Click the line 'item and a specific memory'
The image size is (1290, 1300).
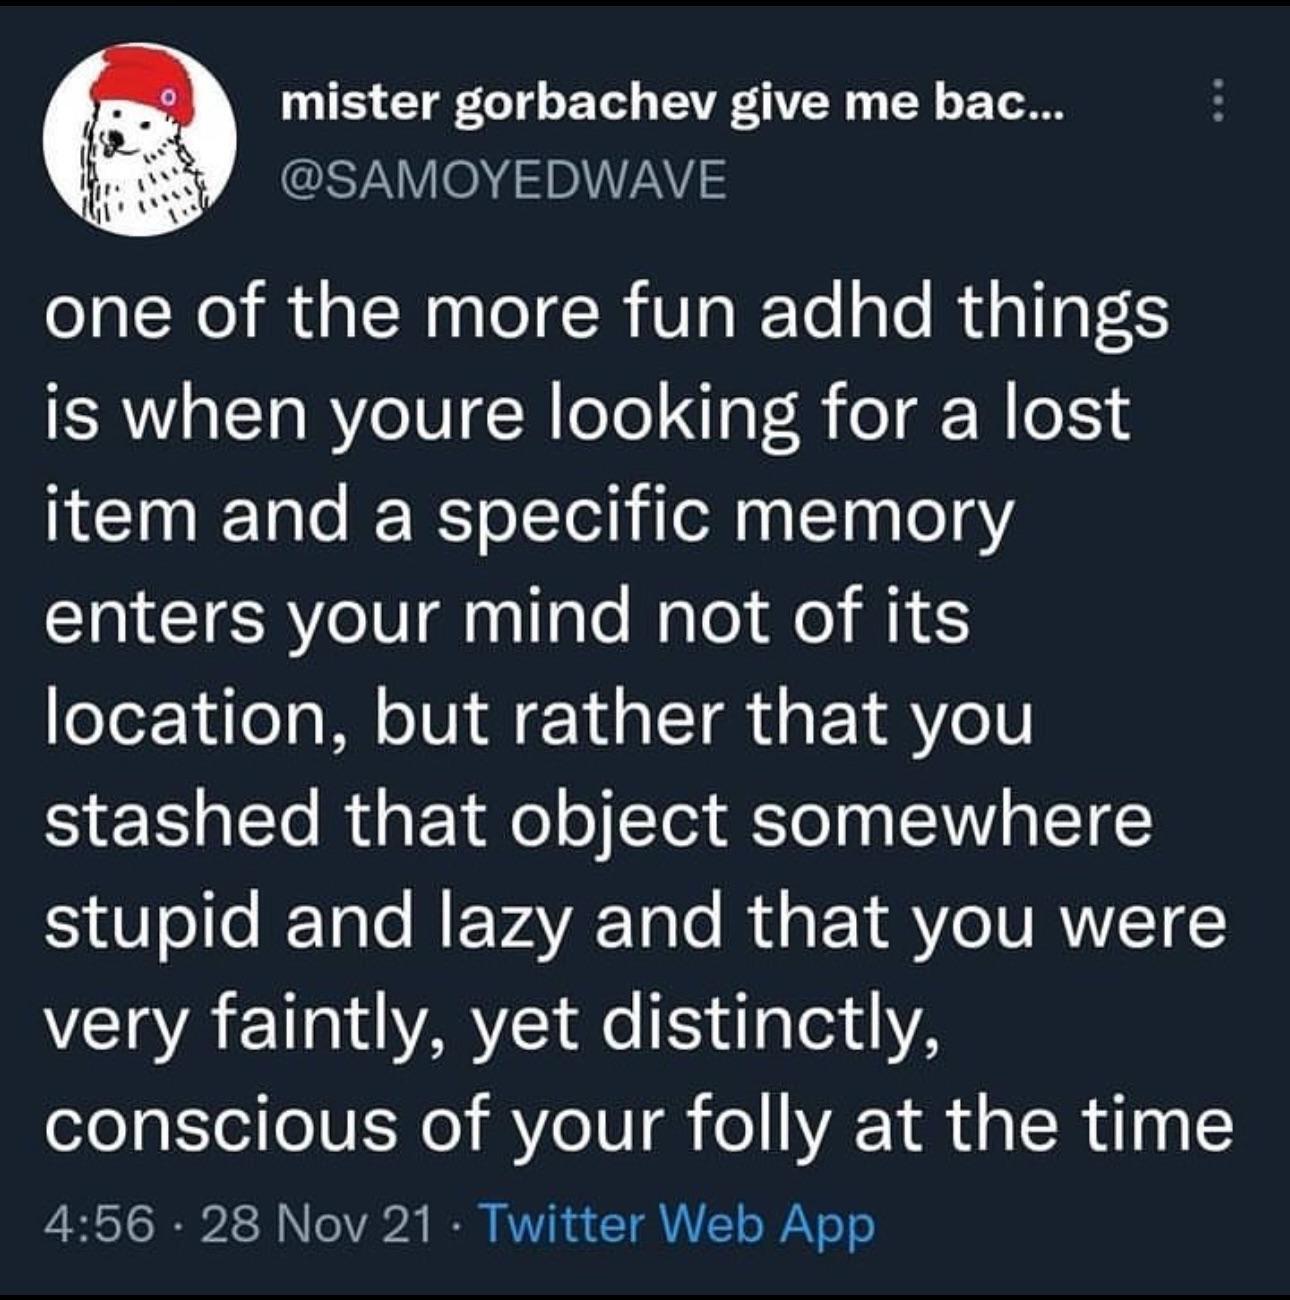coord(529,516)
